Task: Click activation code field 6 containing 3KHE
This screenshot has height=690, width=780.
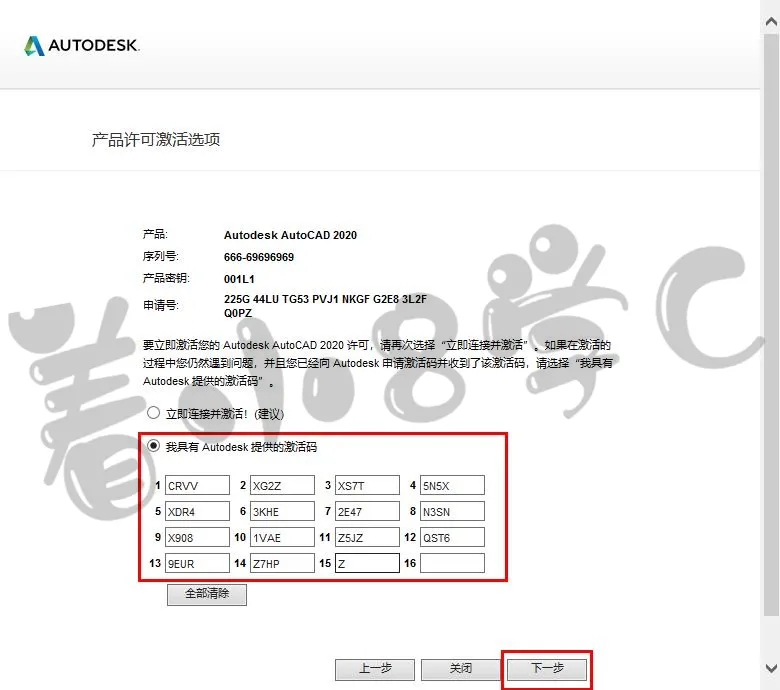Action: [282, 511]
